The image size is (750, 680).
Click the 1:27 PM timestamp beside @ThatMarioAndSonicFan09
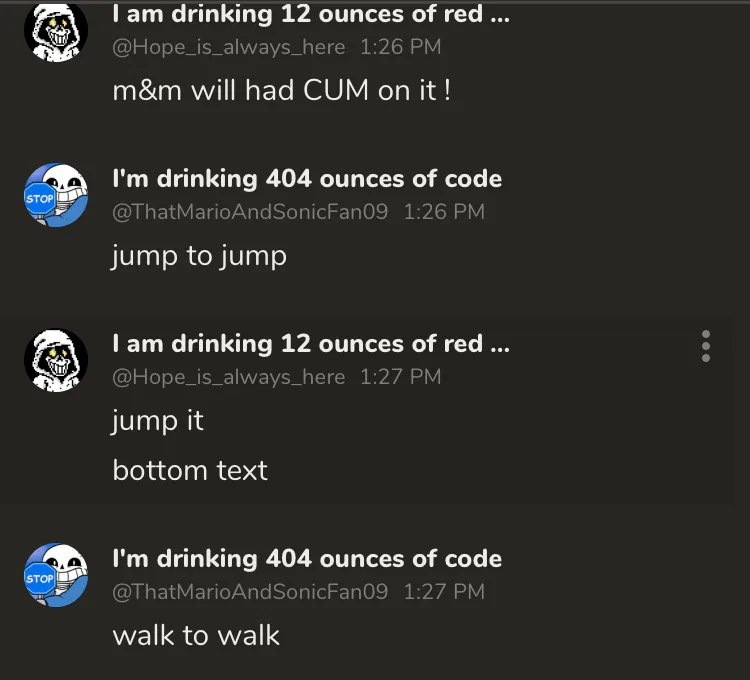pos(444,592)
